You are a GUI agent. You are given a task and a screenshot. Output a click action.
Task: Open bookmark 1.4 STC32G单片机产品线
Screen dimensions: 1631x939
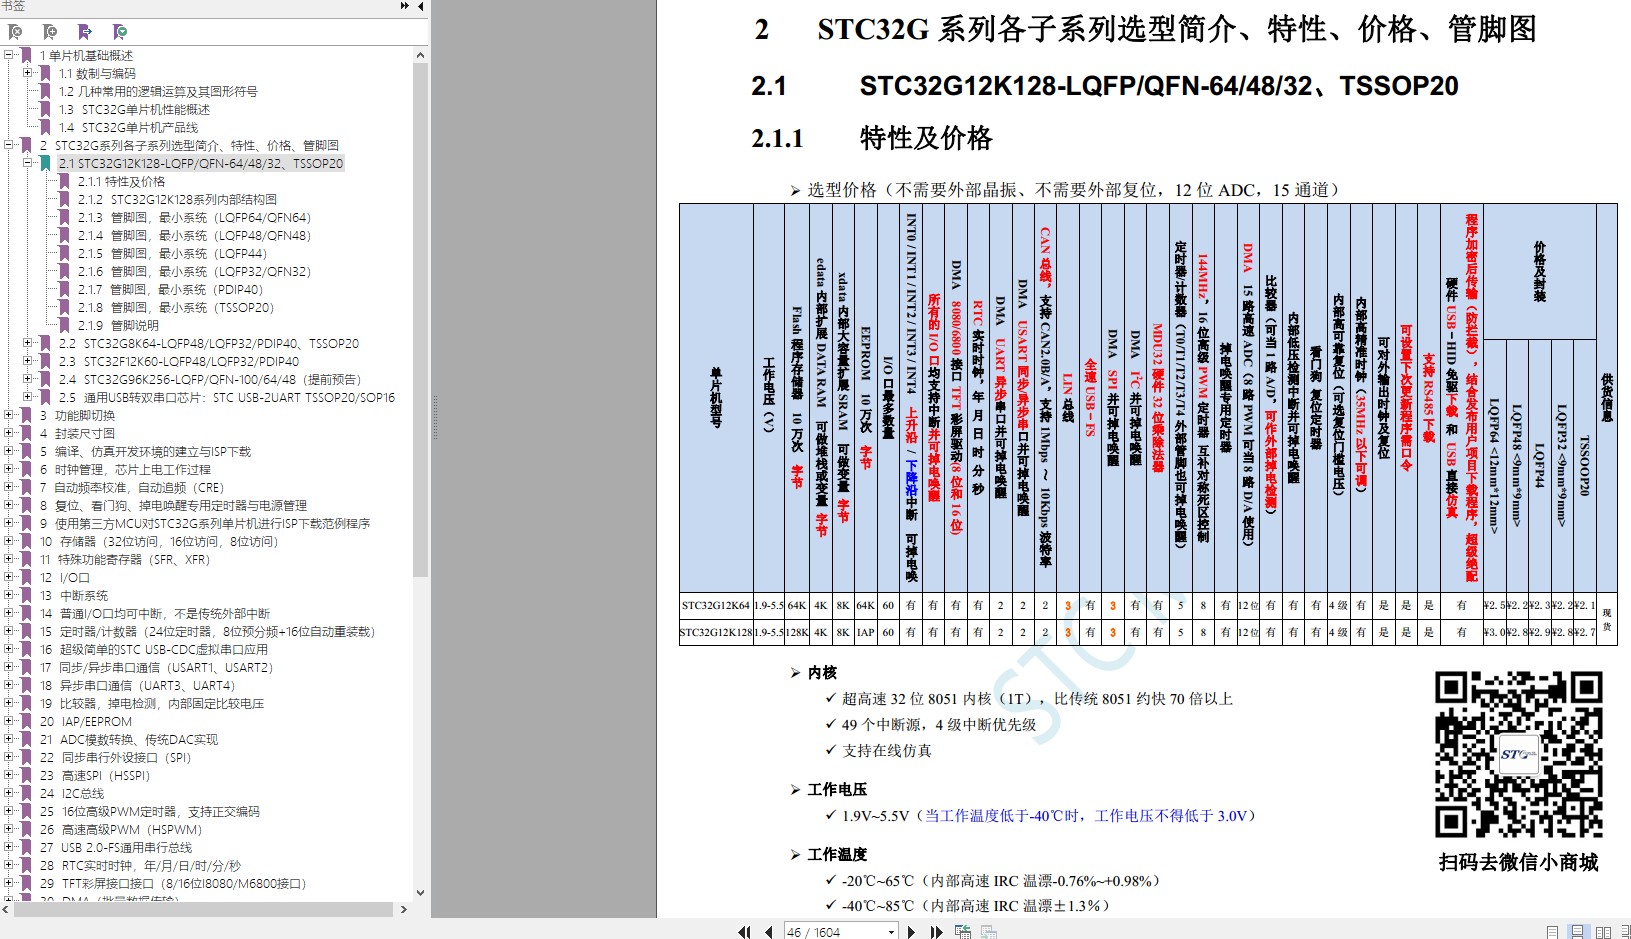coord(128,127)
